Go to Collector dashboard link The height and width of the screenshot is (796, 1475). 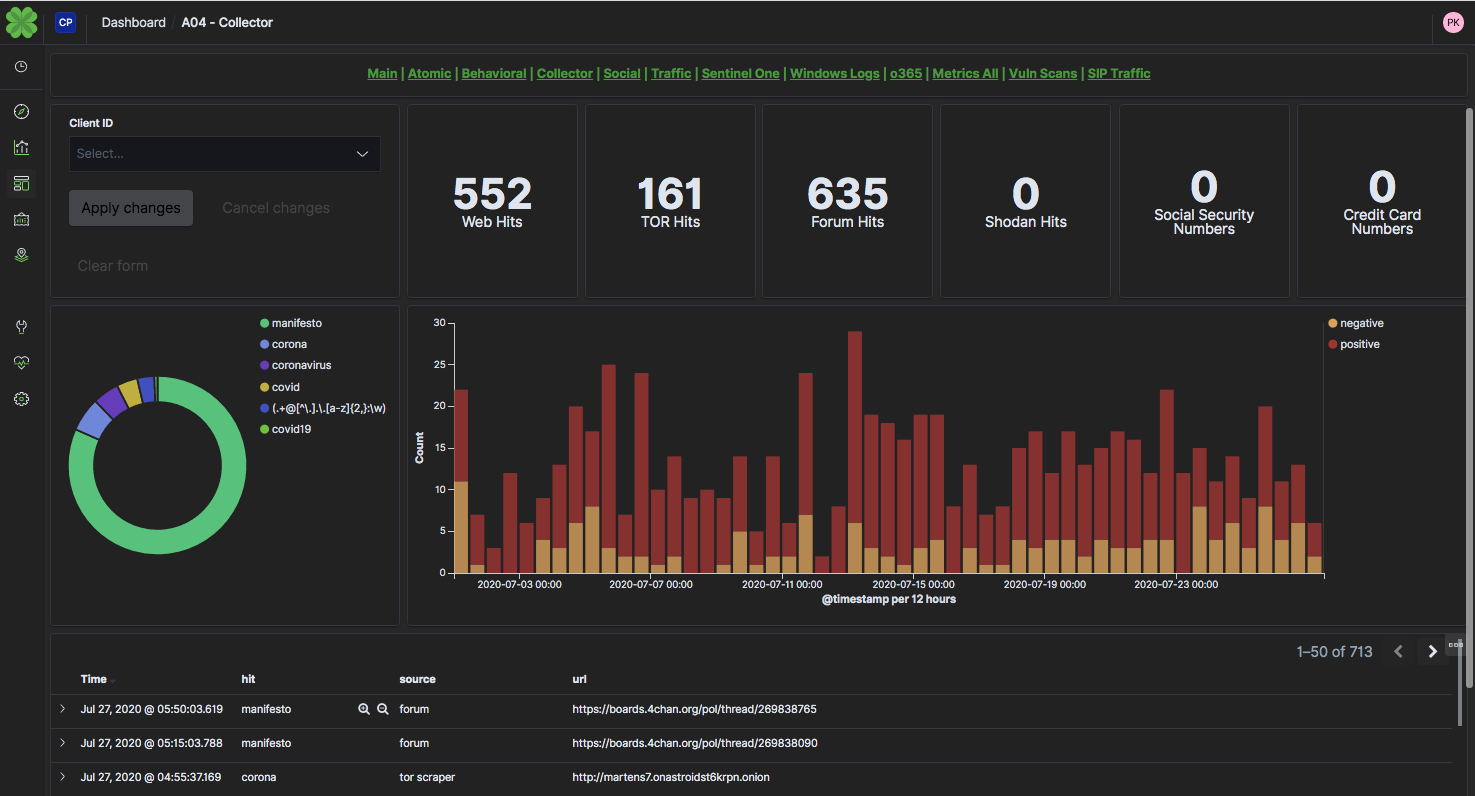point(565,73)
